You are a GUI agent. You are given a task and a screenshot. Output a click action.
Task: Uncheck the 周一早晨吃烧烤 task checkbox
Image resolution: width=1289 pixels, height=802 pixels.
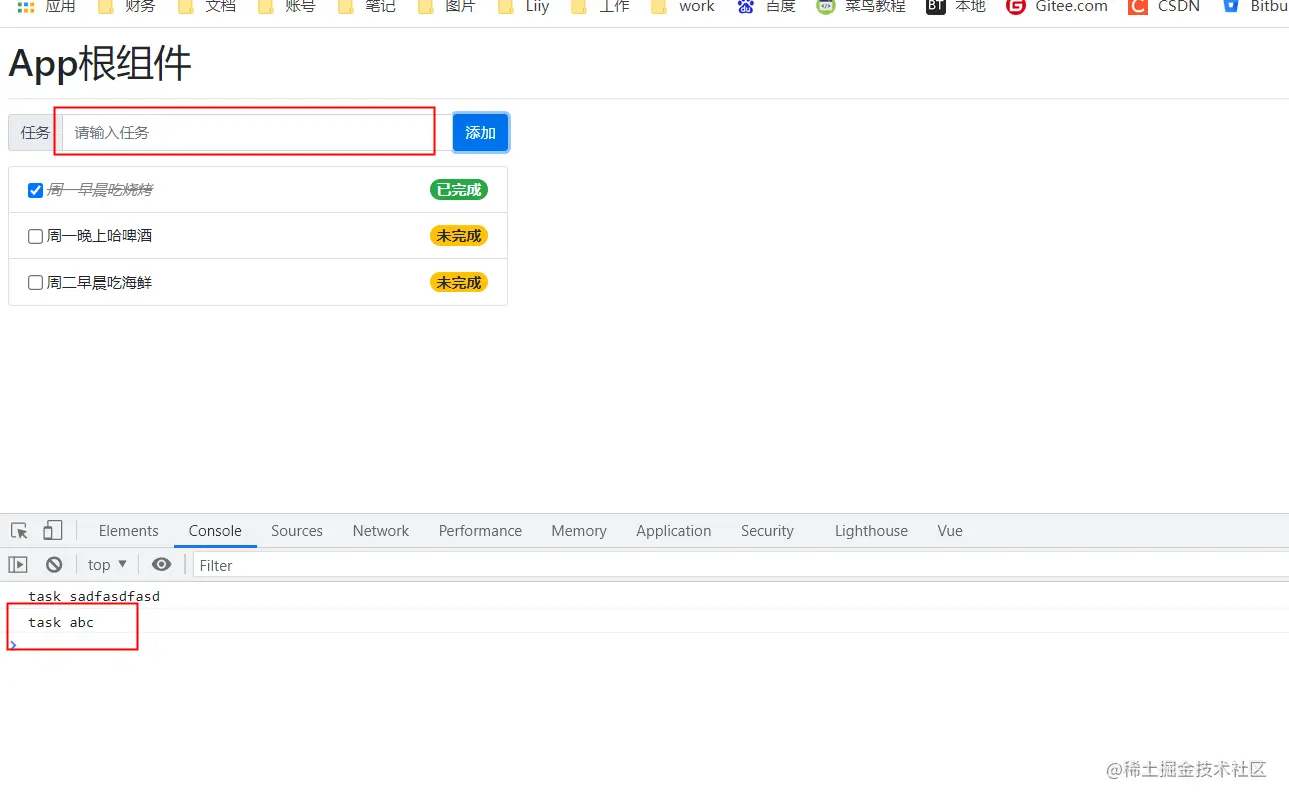(x=36, y=190)
